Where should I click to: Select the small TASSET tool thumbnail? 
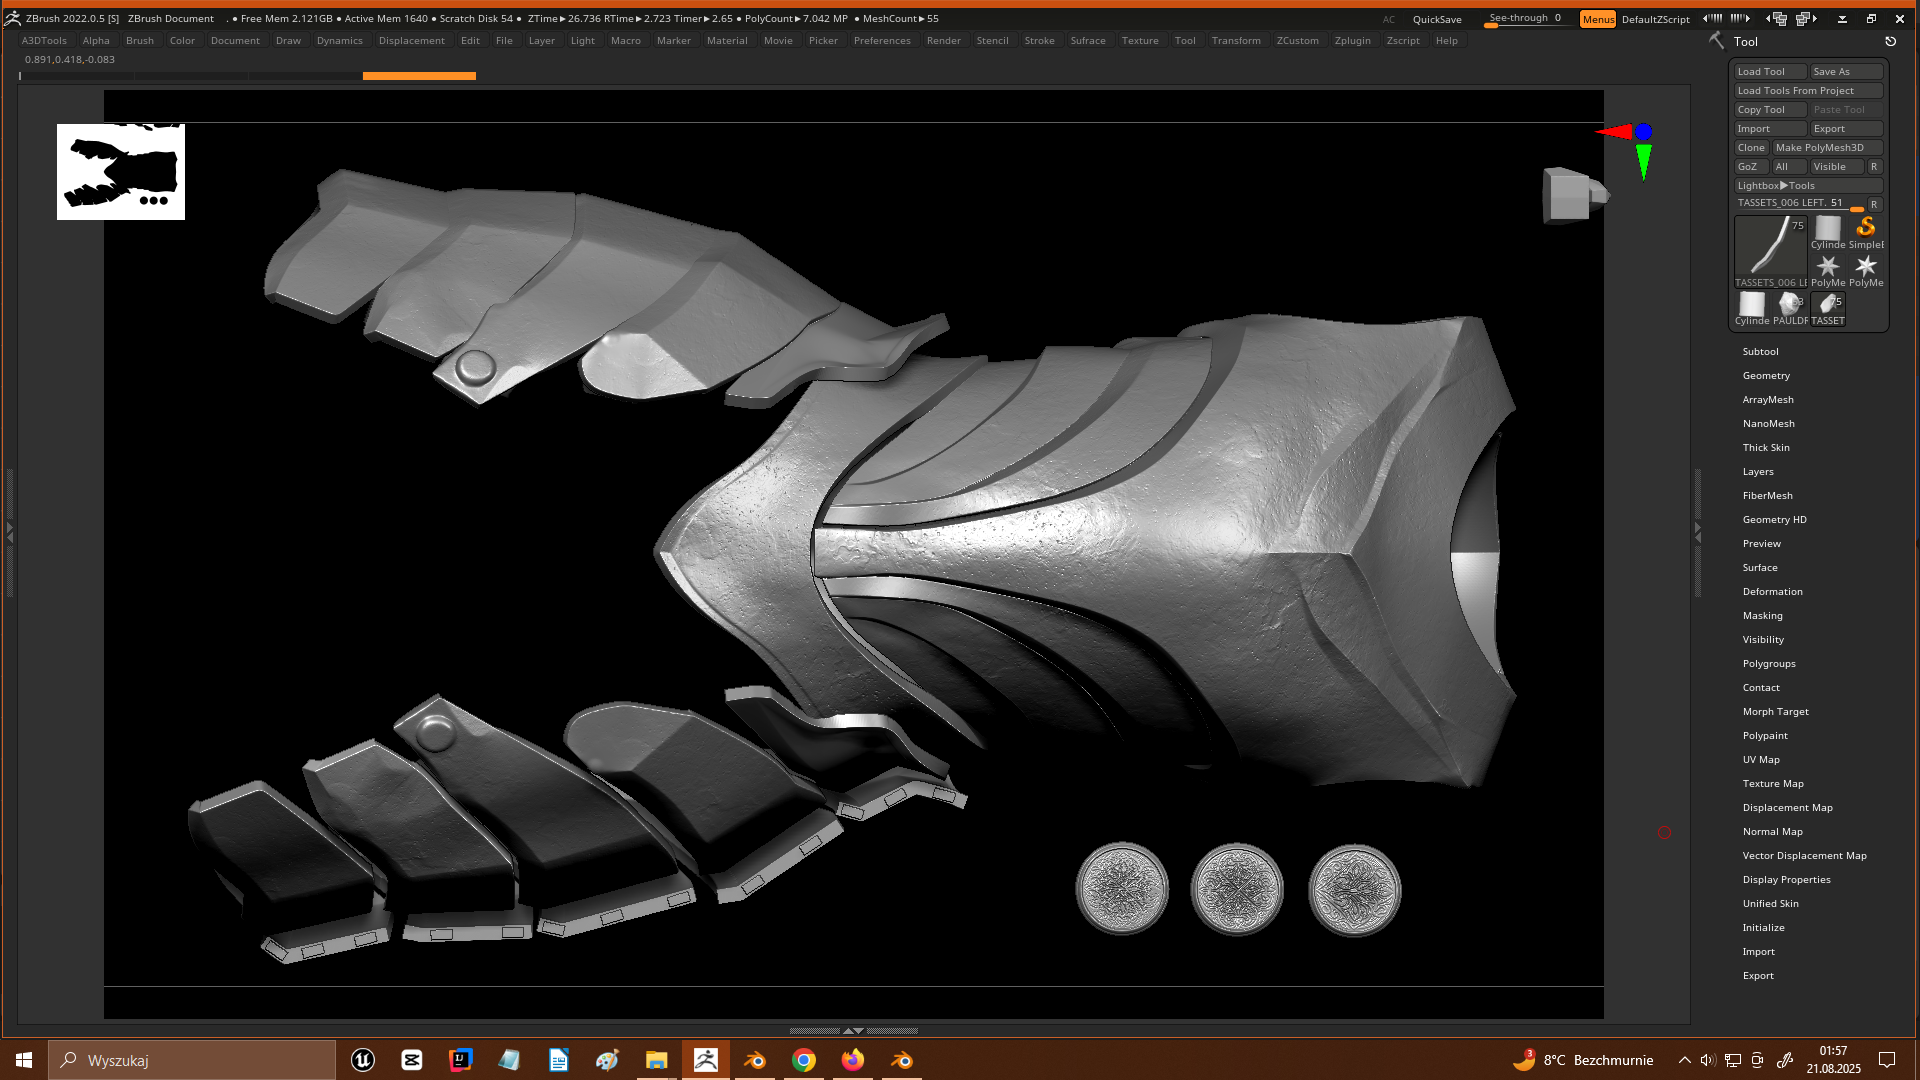click(1828, 308)
